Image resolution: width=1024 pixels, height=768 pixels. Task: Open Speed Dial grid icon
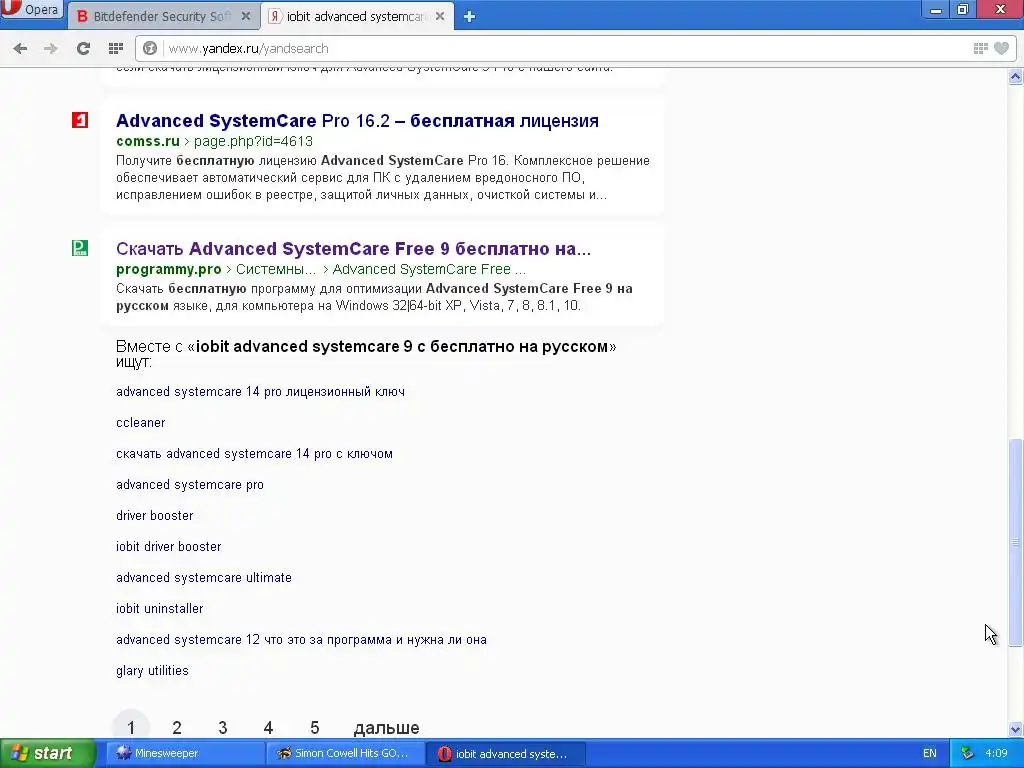[x=116, y=48]
